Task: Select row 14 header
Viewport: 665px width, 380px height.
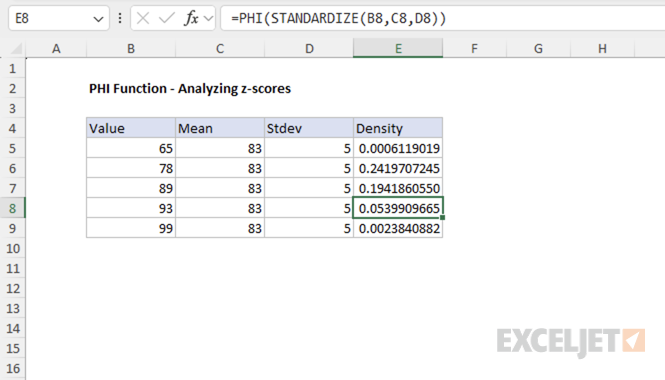Action: point(12,328)
